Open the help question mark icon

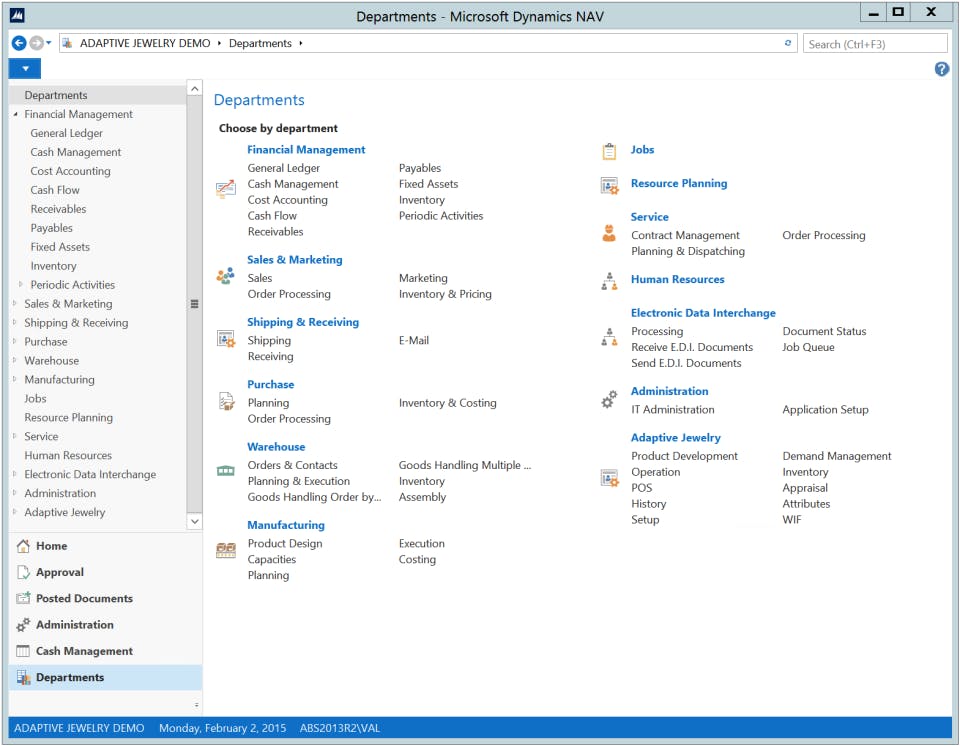(941, 69)
